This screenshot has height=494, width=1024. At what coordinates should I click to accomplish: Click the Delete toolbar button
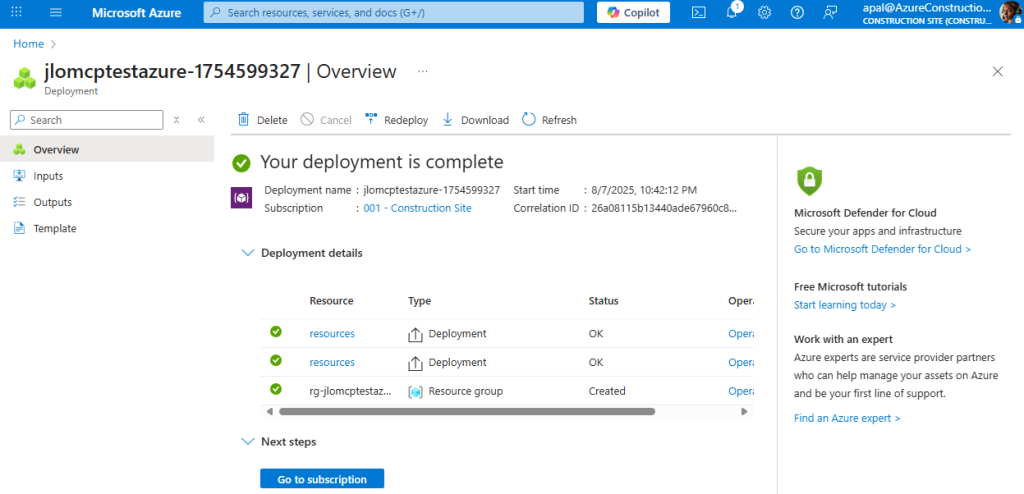click(263, 120)
